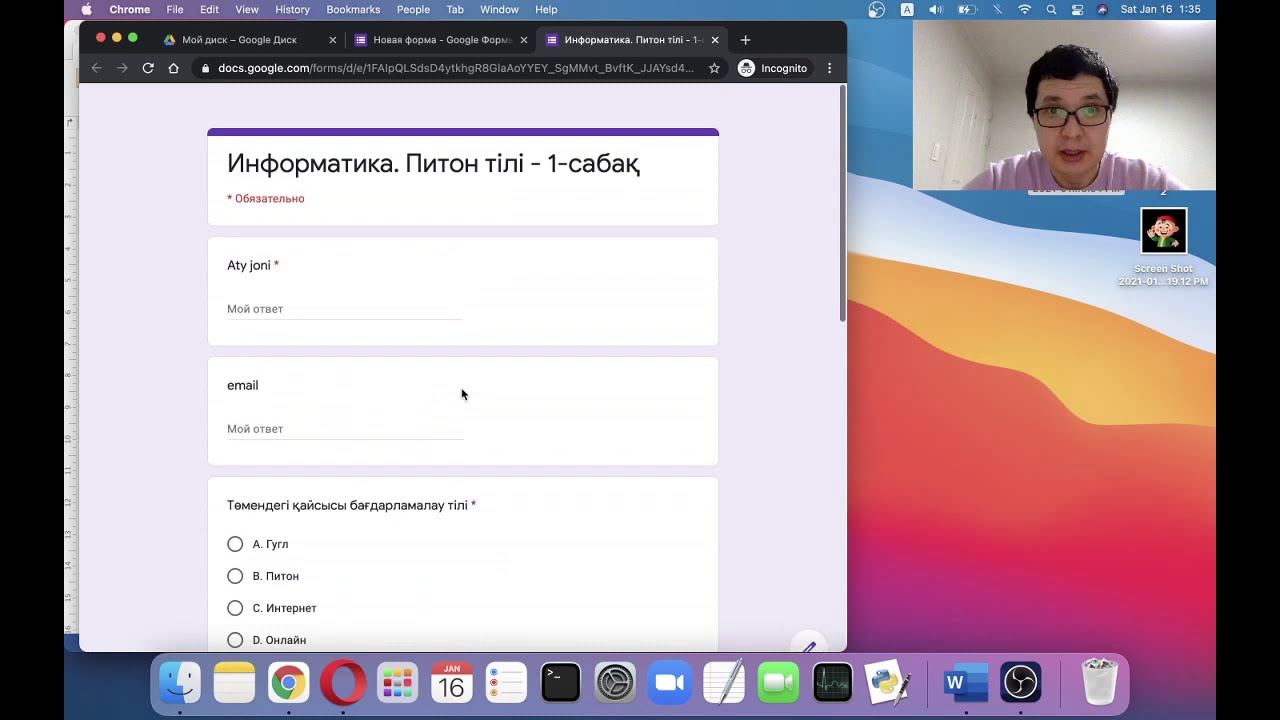Open the Edit menu
This screenshot has width=1280, height=720.
(x=209, y=10)
